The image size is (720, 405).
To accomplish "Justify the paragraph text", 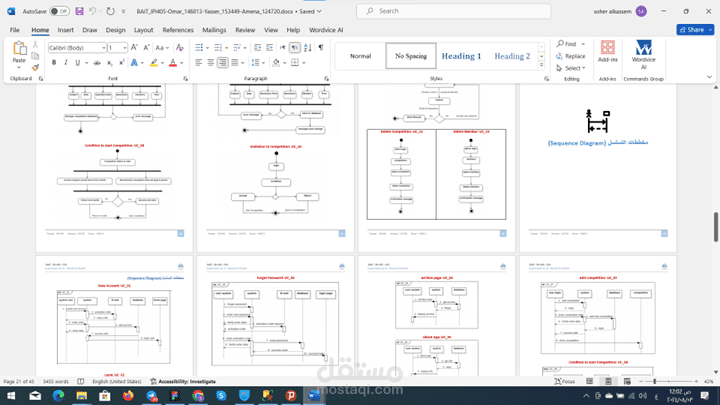I will click(235, 62).
